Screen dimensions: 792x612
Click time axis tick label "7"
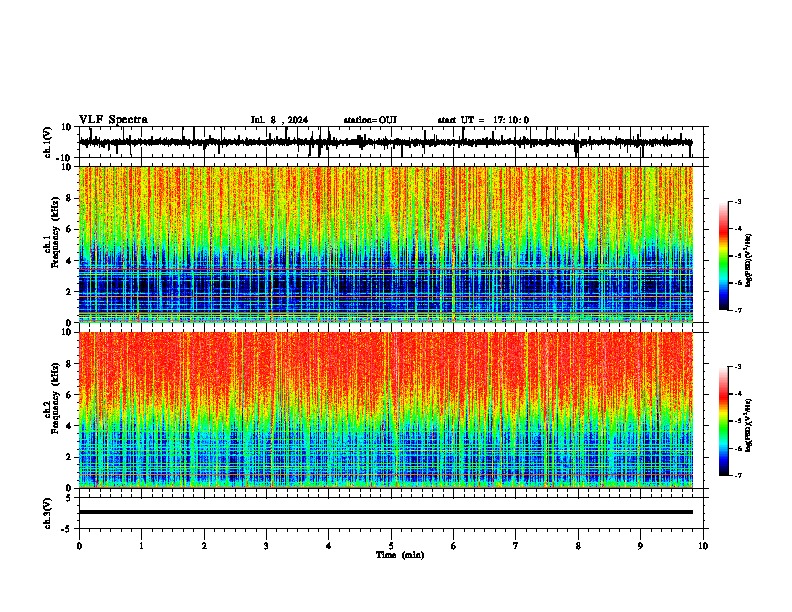point(516,546)
